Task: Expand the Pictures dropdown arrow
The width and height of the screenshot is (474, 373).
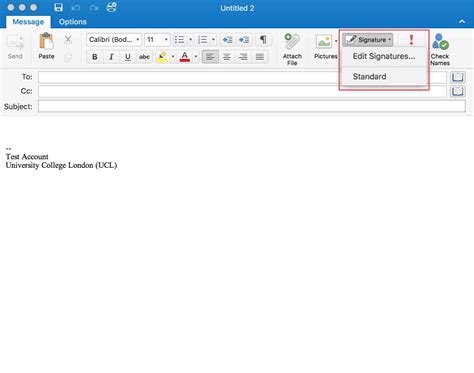Action: pos(336,41)
